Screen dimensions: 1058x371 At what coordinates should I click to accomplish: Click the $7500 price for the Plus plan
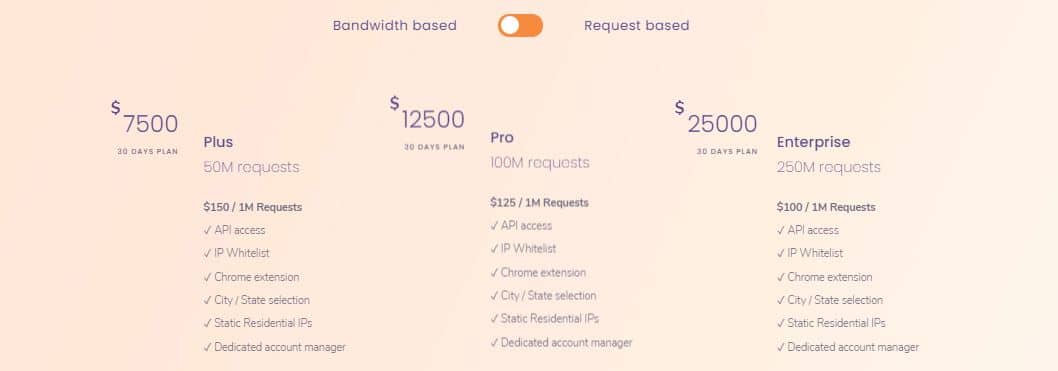click(144, 119)
